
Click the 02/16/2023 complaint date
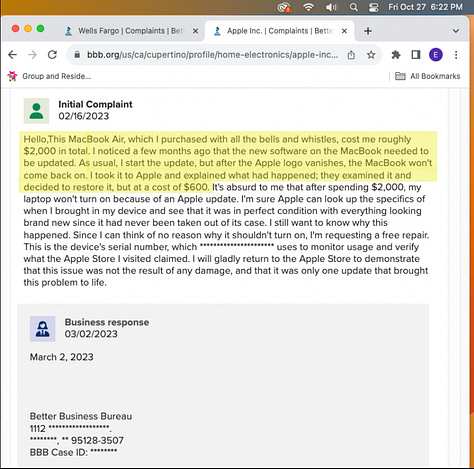pos(84,116)
